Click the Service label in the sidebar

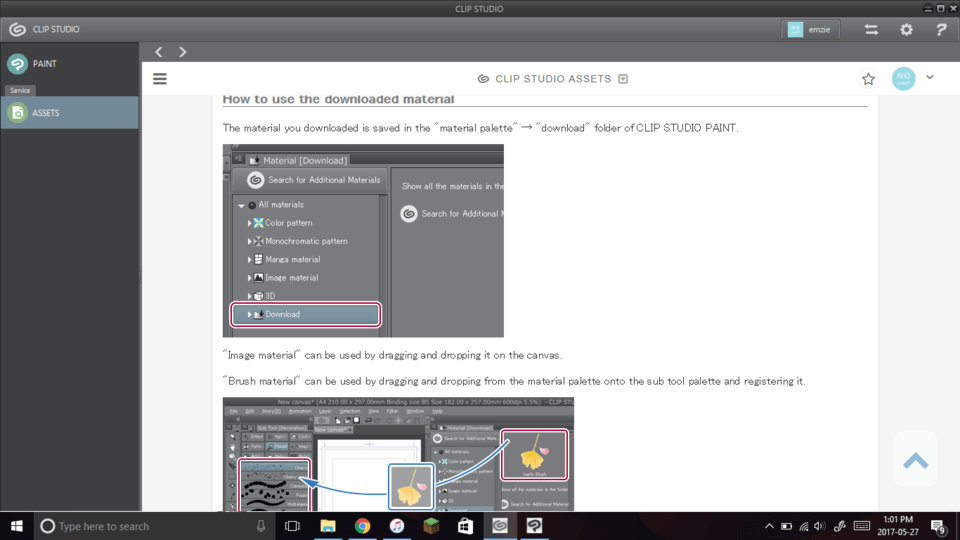click(x=20, y=90)
